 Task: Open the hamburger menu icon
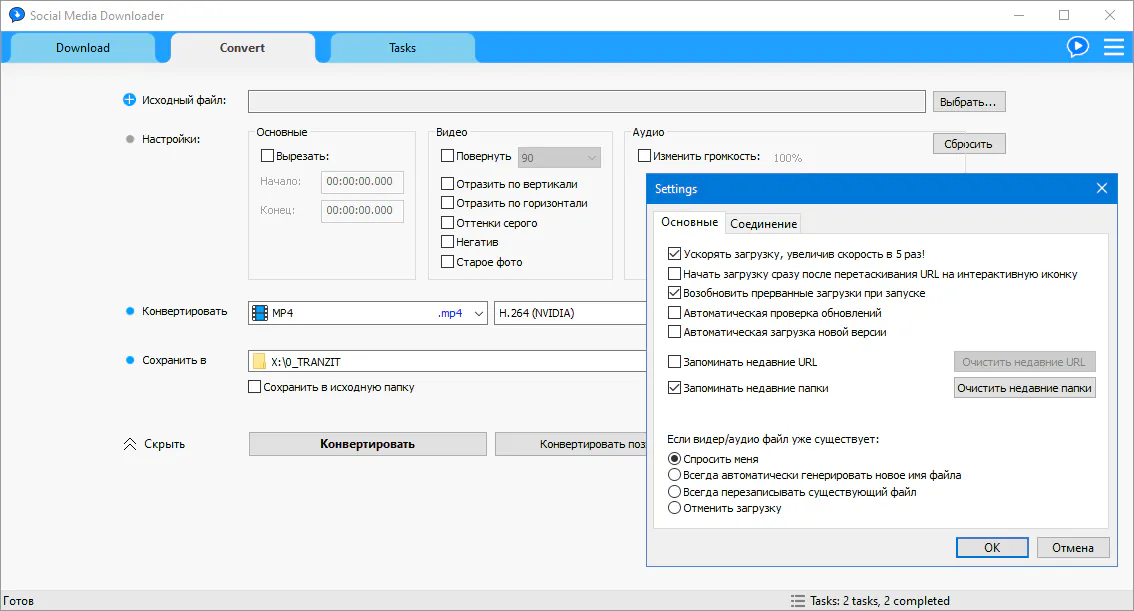1113,46
